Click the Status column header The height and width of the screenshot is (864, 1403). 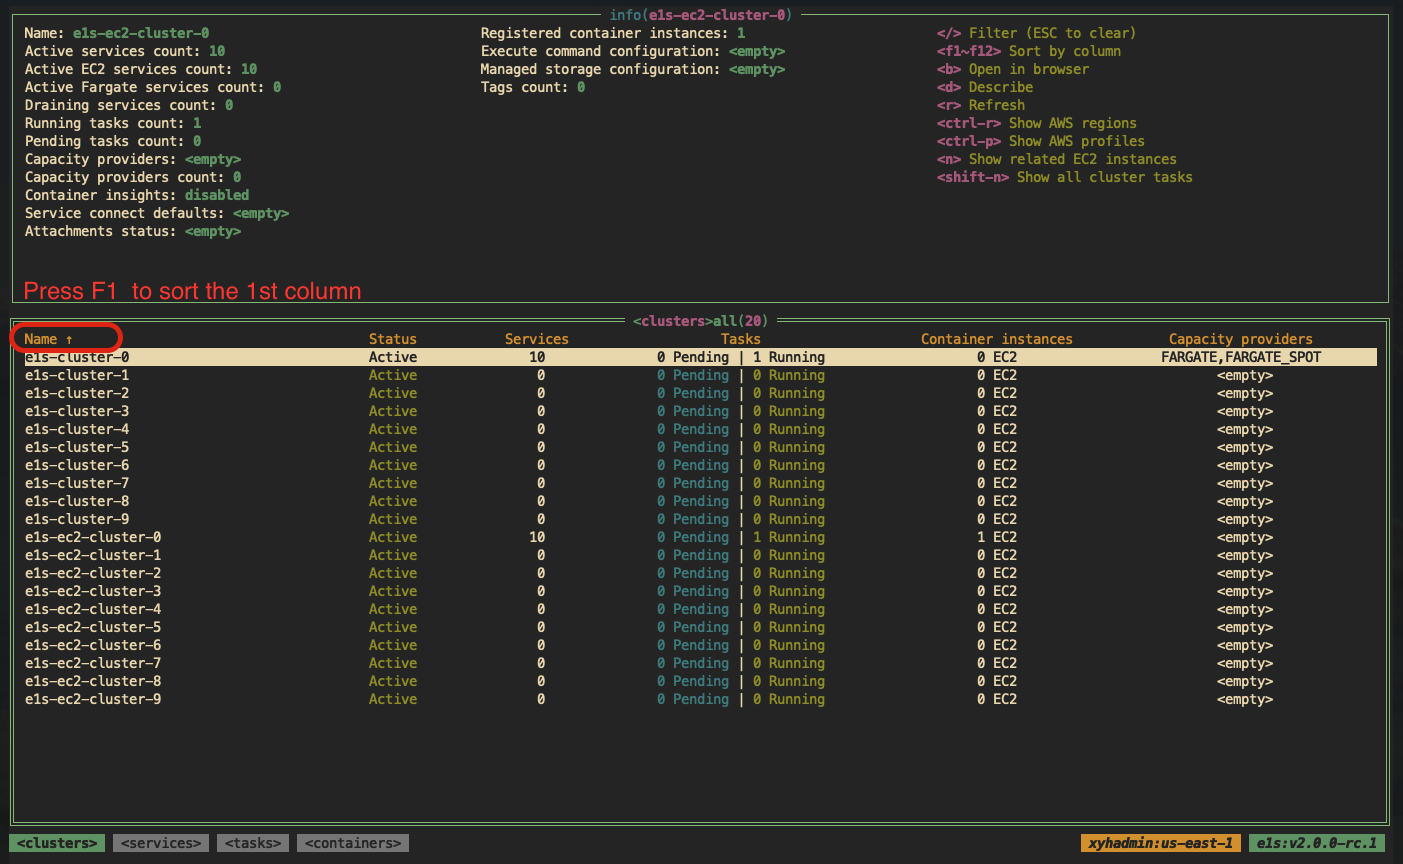click(x=393, y=339)
